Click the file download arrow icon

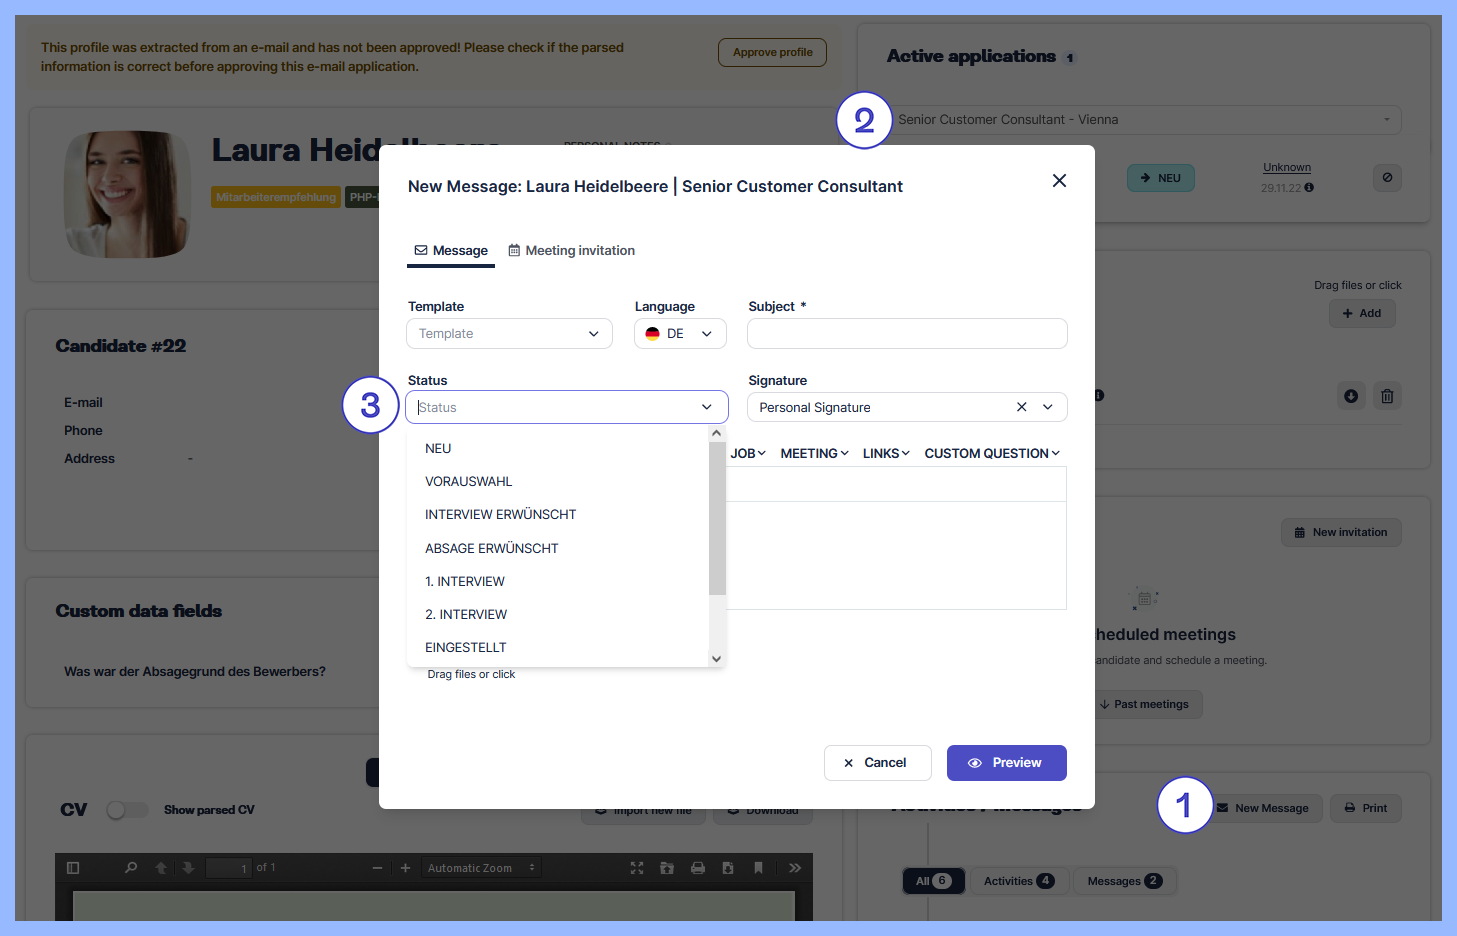click(1351, 396)
